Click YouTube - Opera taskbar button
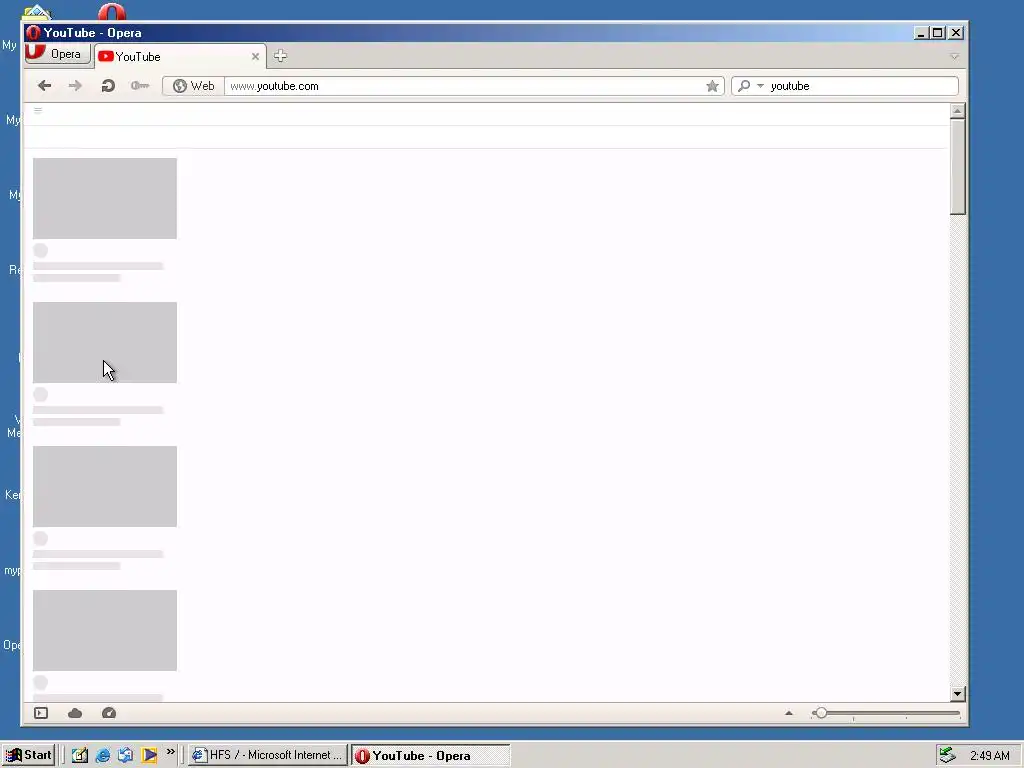The height and width of the screenshot is (768, 1024). pyautogui.click(x=430, y=756)
